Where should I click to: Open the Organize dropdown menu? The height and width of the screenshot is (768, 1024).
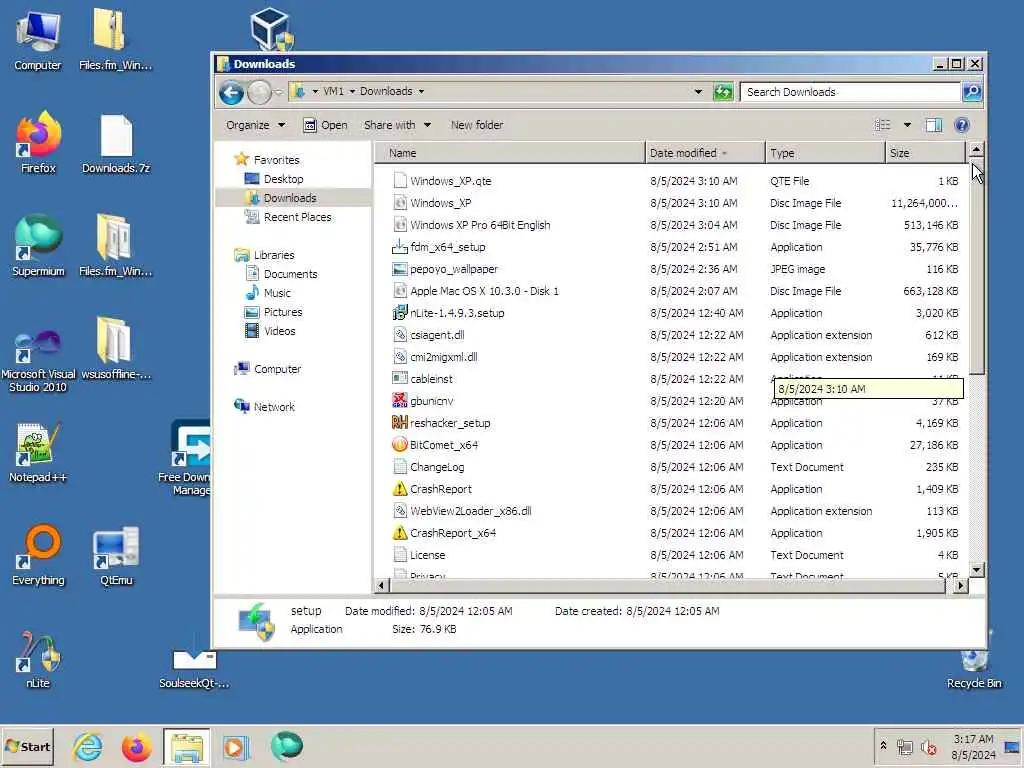tap(255, 125)
